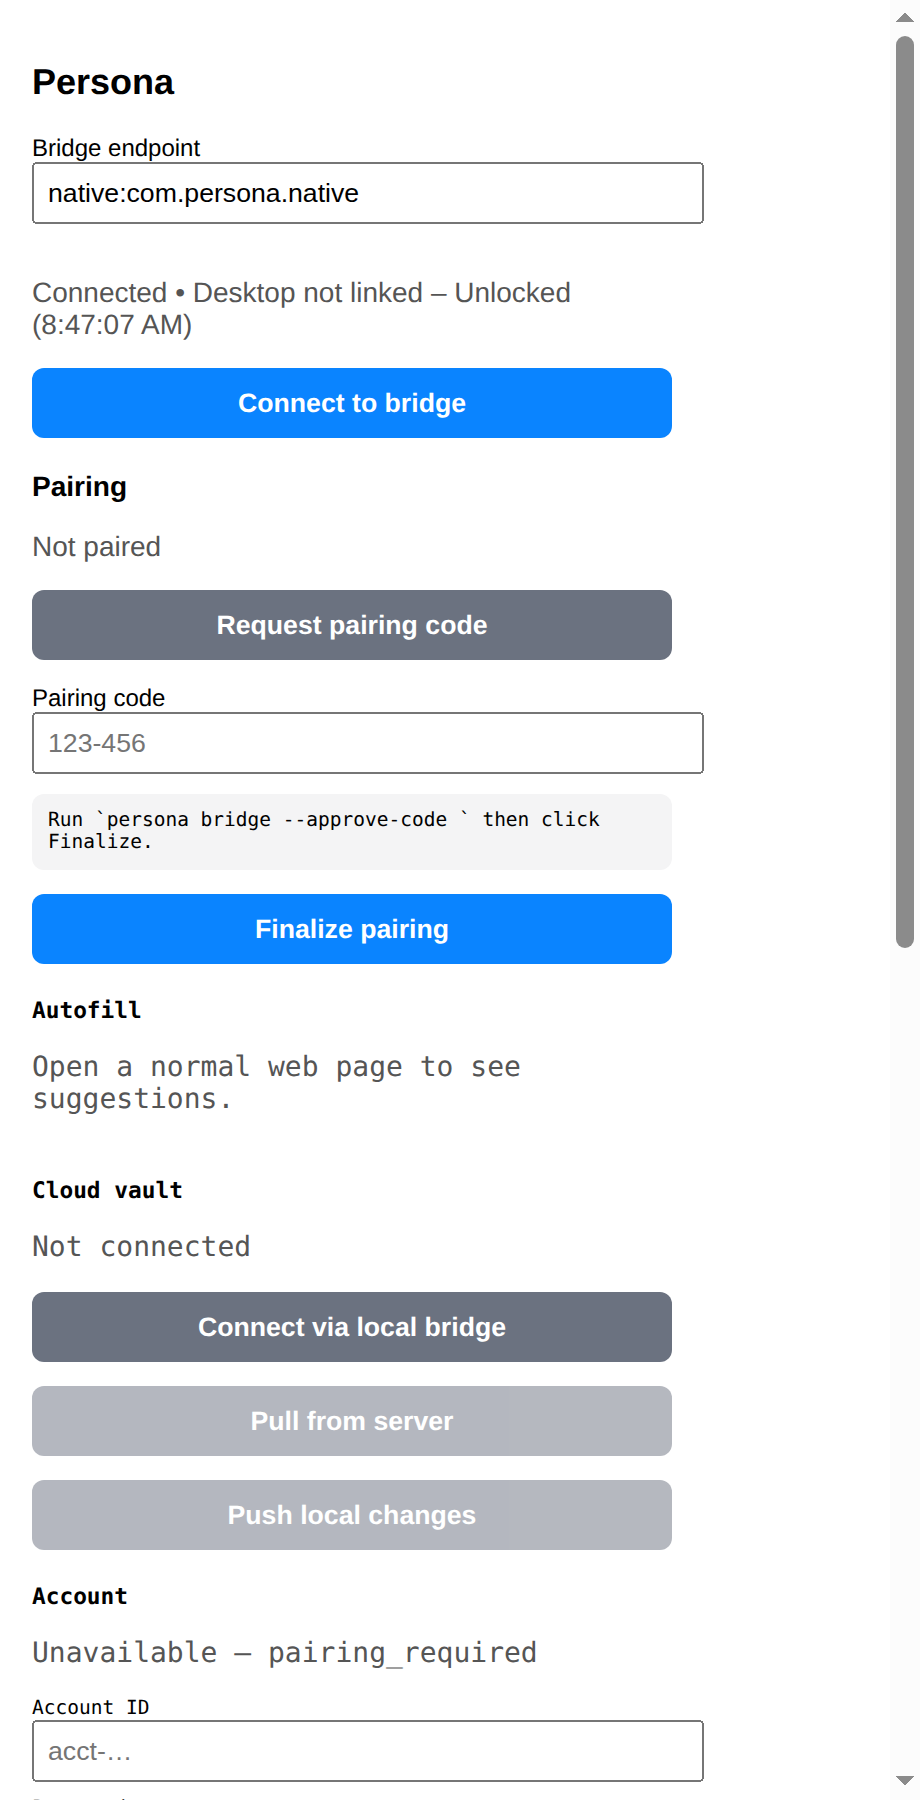Click the vertical scrollbar thumb
The image size is (920, 1800).
(905, 491)
